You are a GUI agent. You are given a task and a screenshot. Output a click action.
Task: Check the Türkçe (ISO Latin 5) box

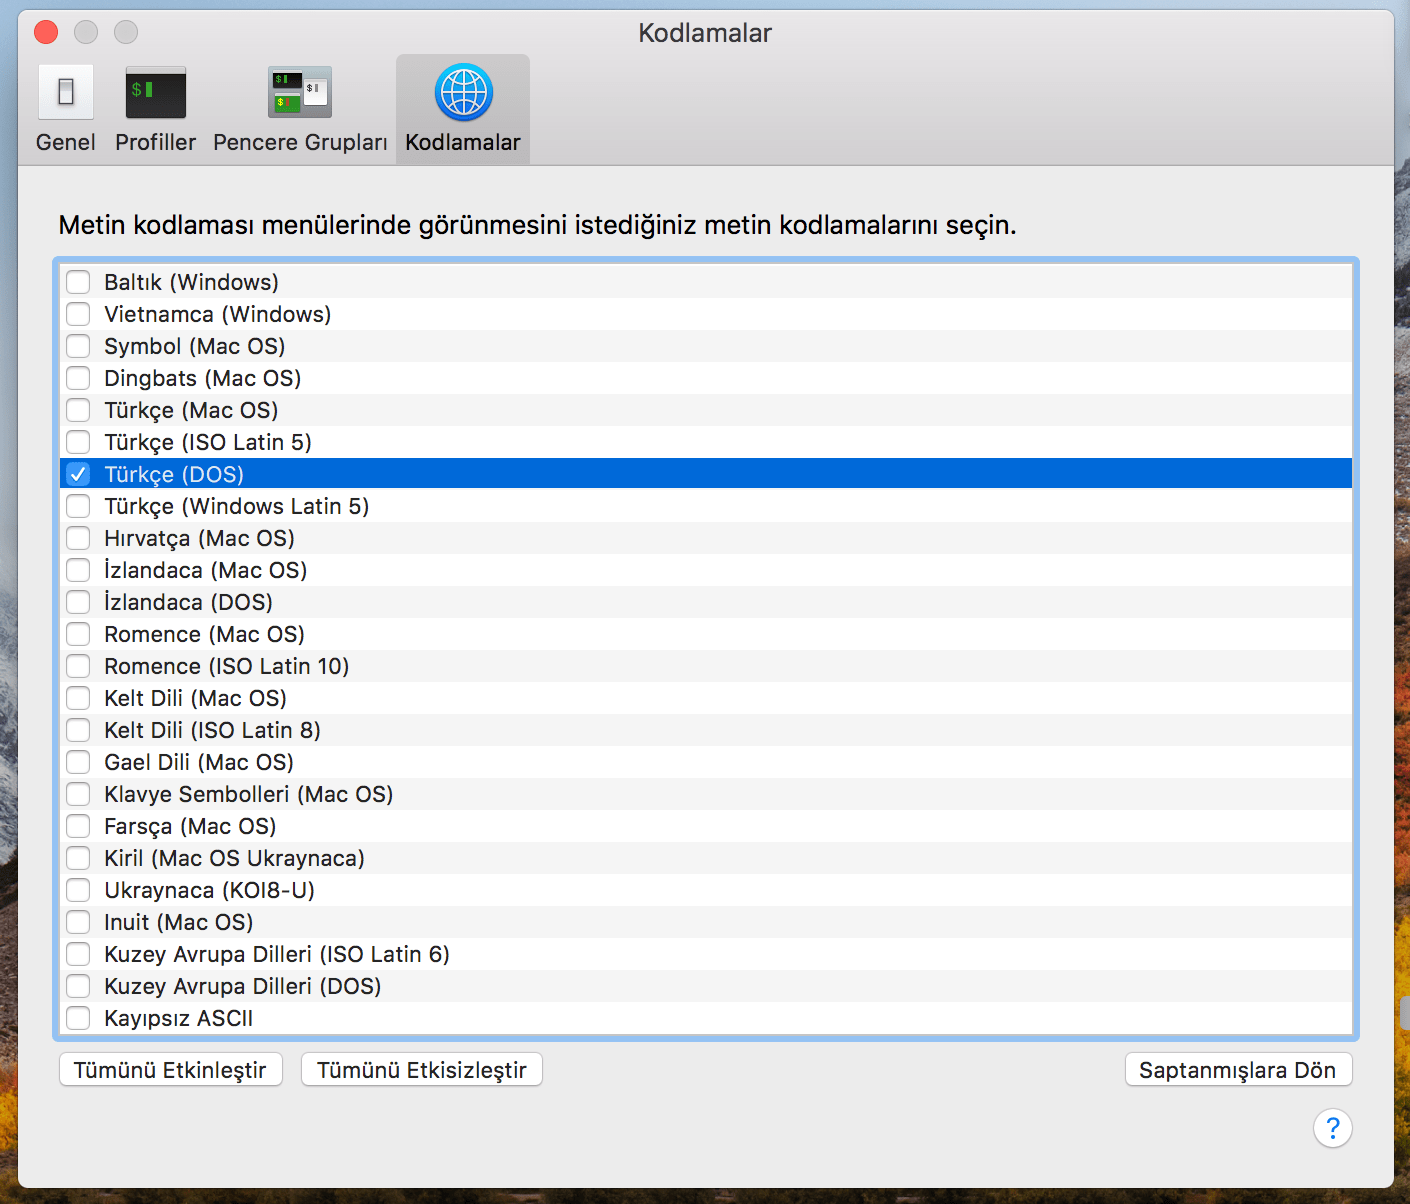[x=78, y=442]
